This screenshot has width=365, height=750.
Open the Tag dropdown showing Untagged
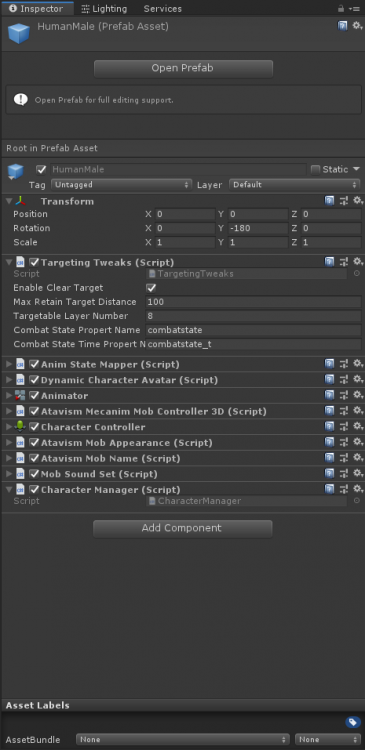(122, 185)
